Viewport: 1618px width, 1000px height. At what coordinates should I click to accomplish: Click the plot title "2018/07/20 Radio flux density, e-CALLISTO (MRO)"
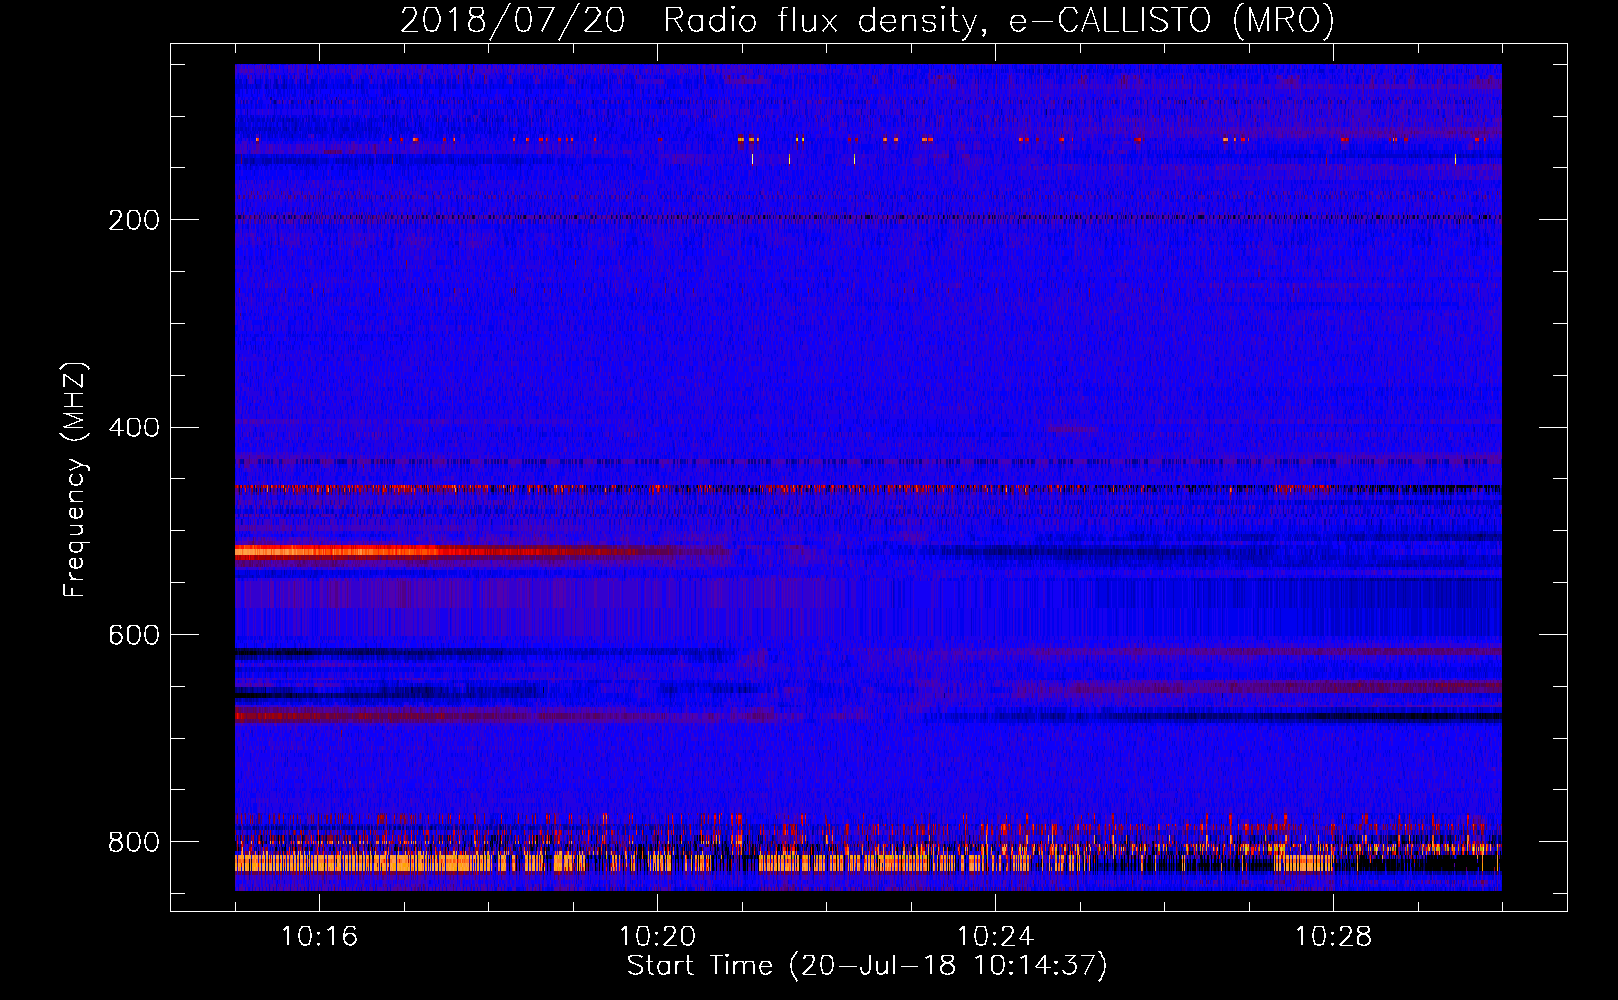tap(867, 20)
